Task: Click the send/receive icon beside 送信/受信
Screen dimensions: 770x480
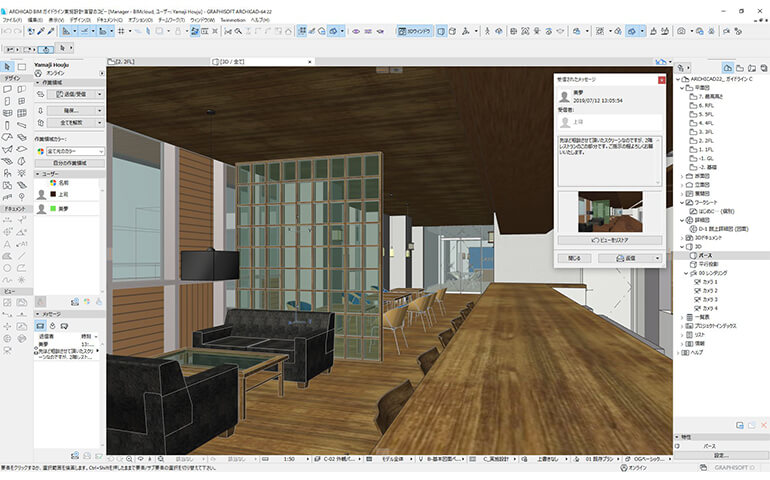Action: (41, 94)
